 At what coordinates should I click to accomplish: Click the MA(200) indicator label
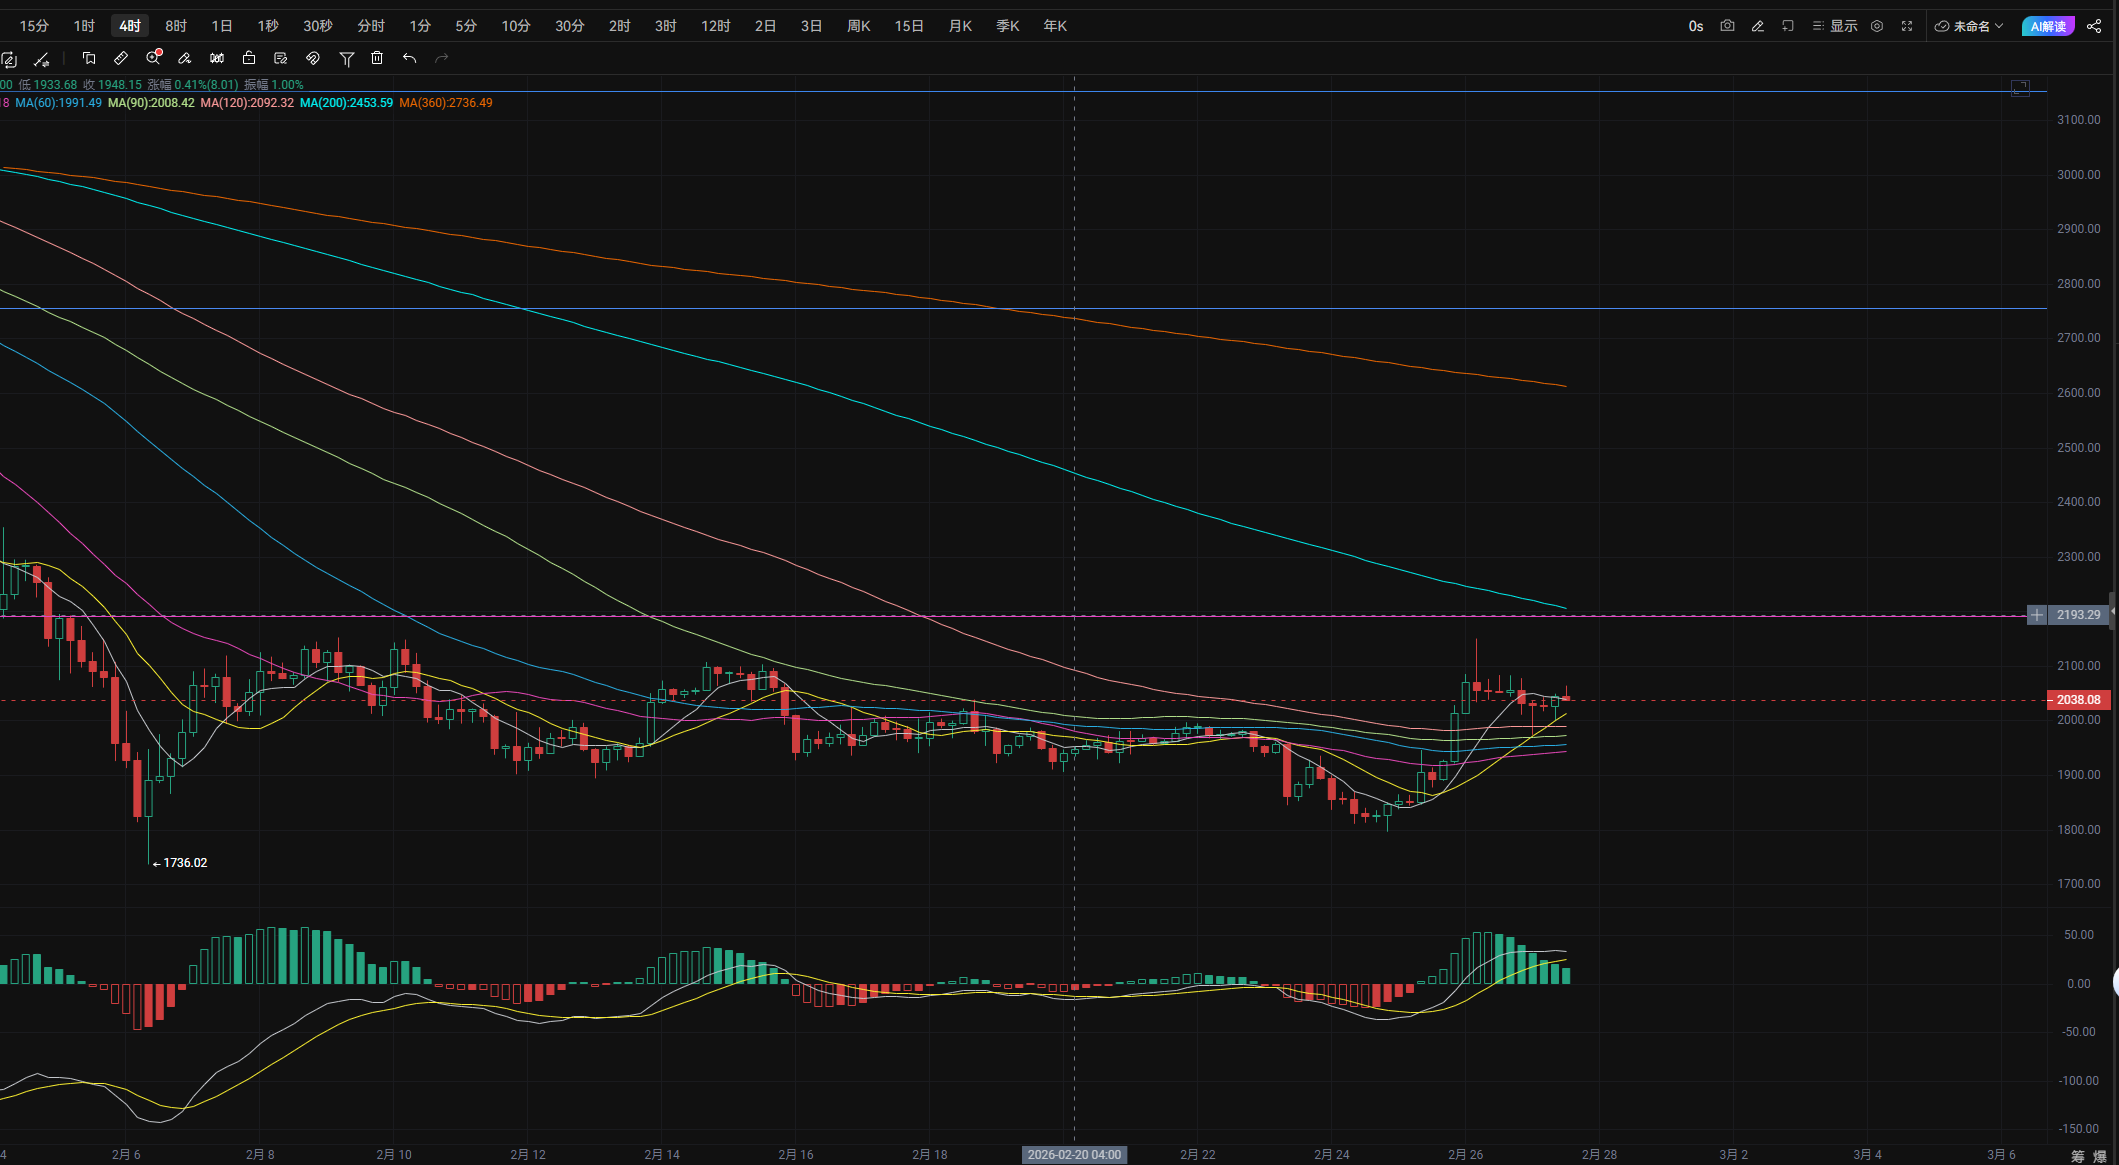click(x=346, y=103)
